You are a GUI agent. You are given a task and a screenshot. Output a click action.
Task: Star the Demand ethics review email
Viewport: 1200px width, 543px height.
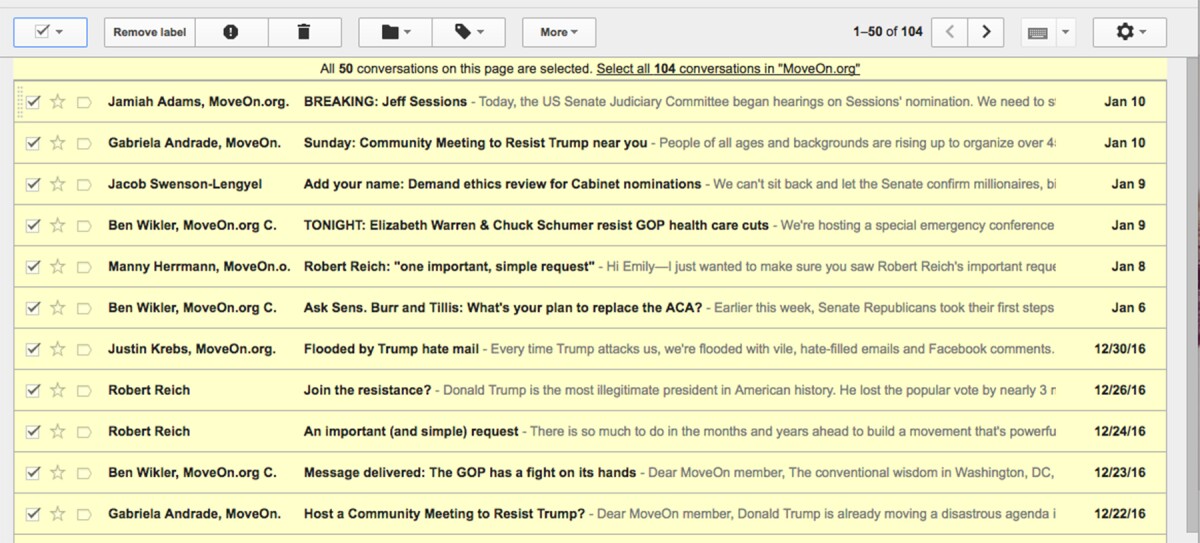(x=58, y=184)
